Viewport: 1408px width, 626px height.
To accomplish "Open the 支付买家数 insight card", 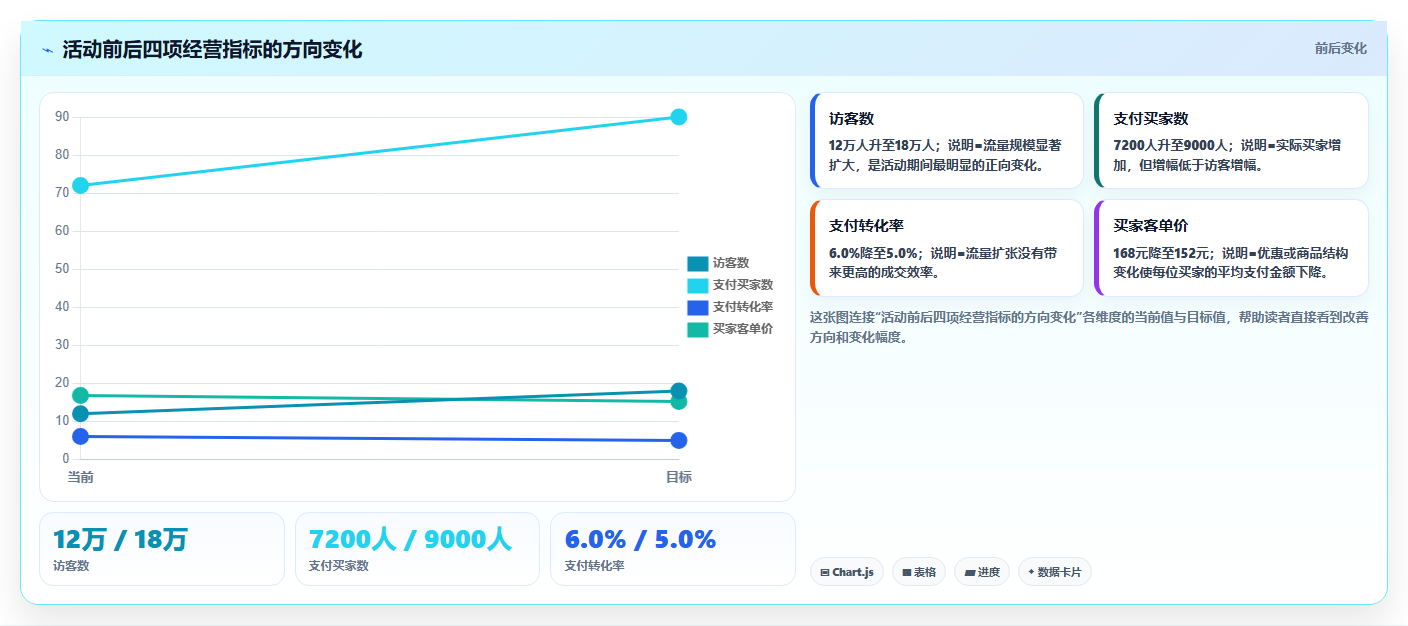I will point(1232,141).
